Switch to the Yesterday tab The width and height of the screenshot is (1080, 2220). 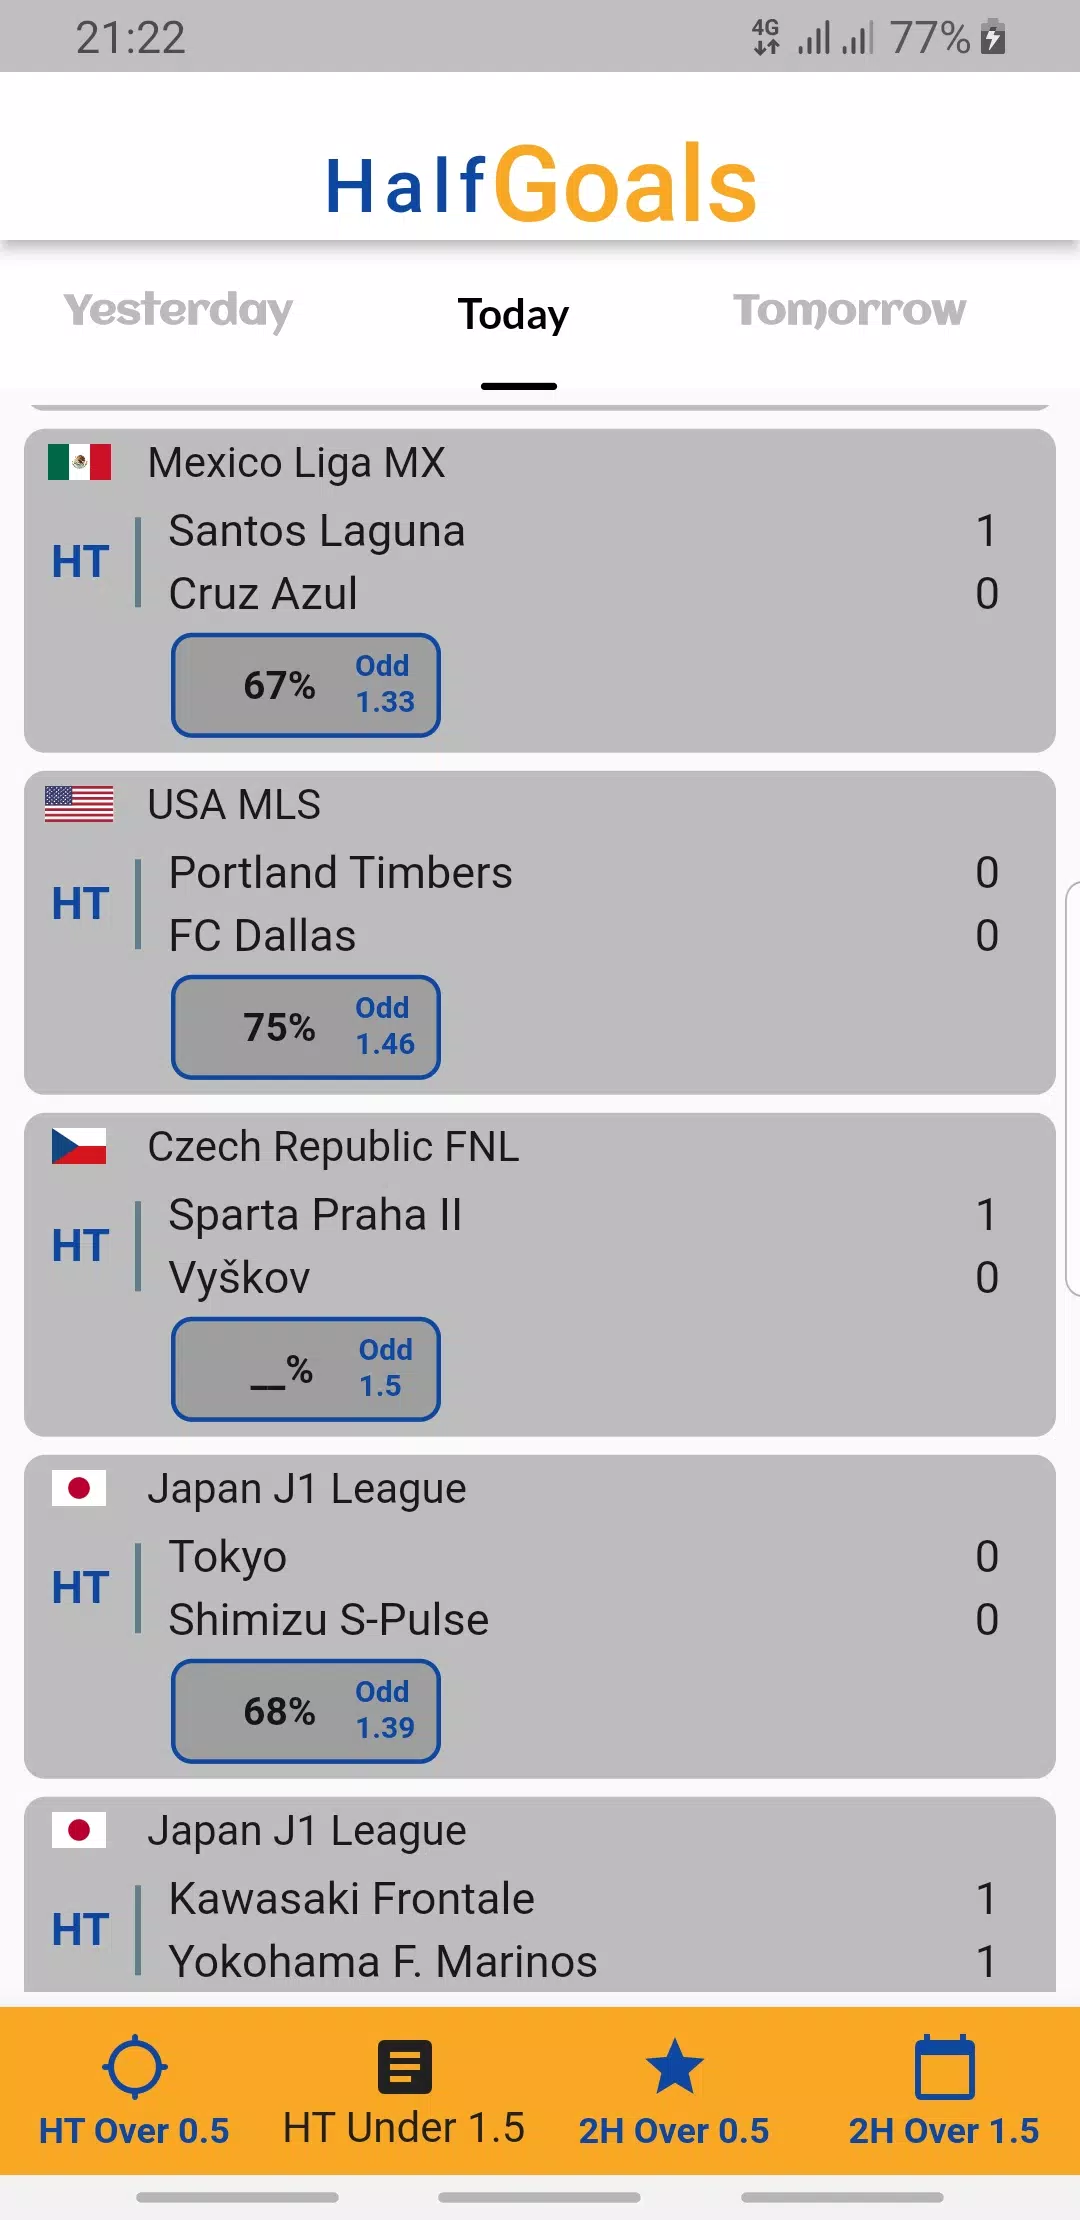[x=178, y=311]
